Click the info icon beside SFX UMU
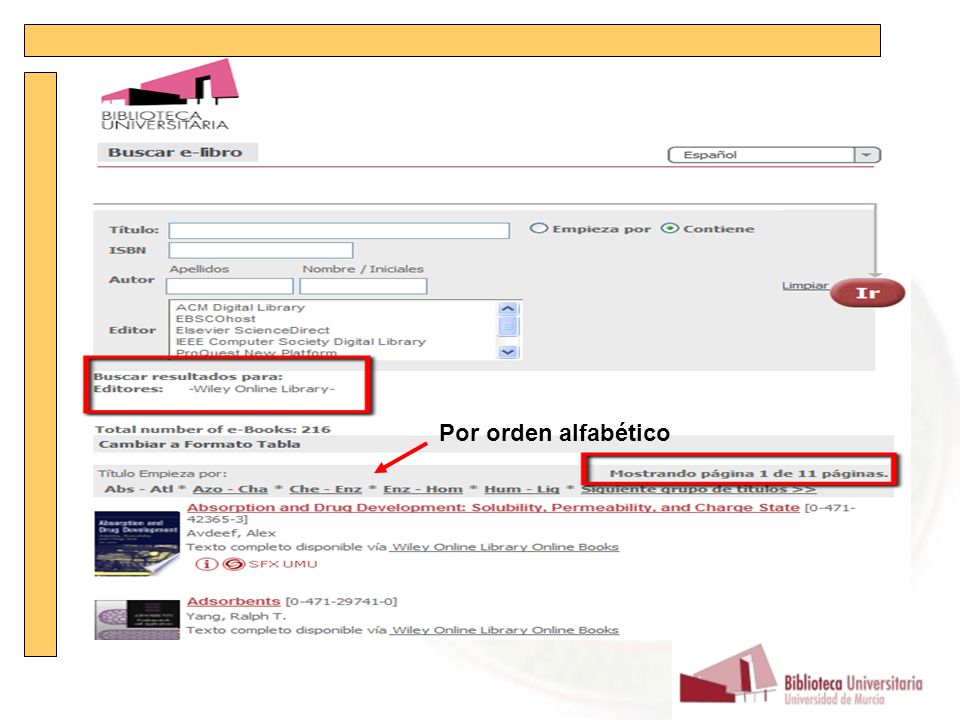The image size is (960, 720). pyautogui.click(x=206, y=564)
